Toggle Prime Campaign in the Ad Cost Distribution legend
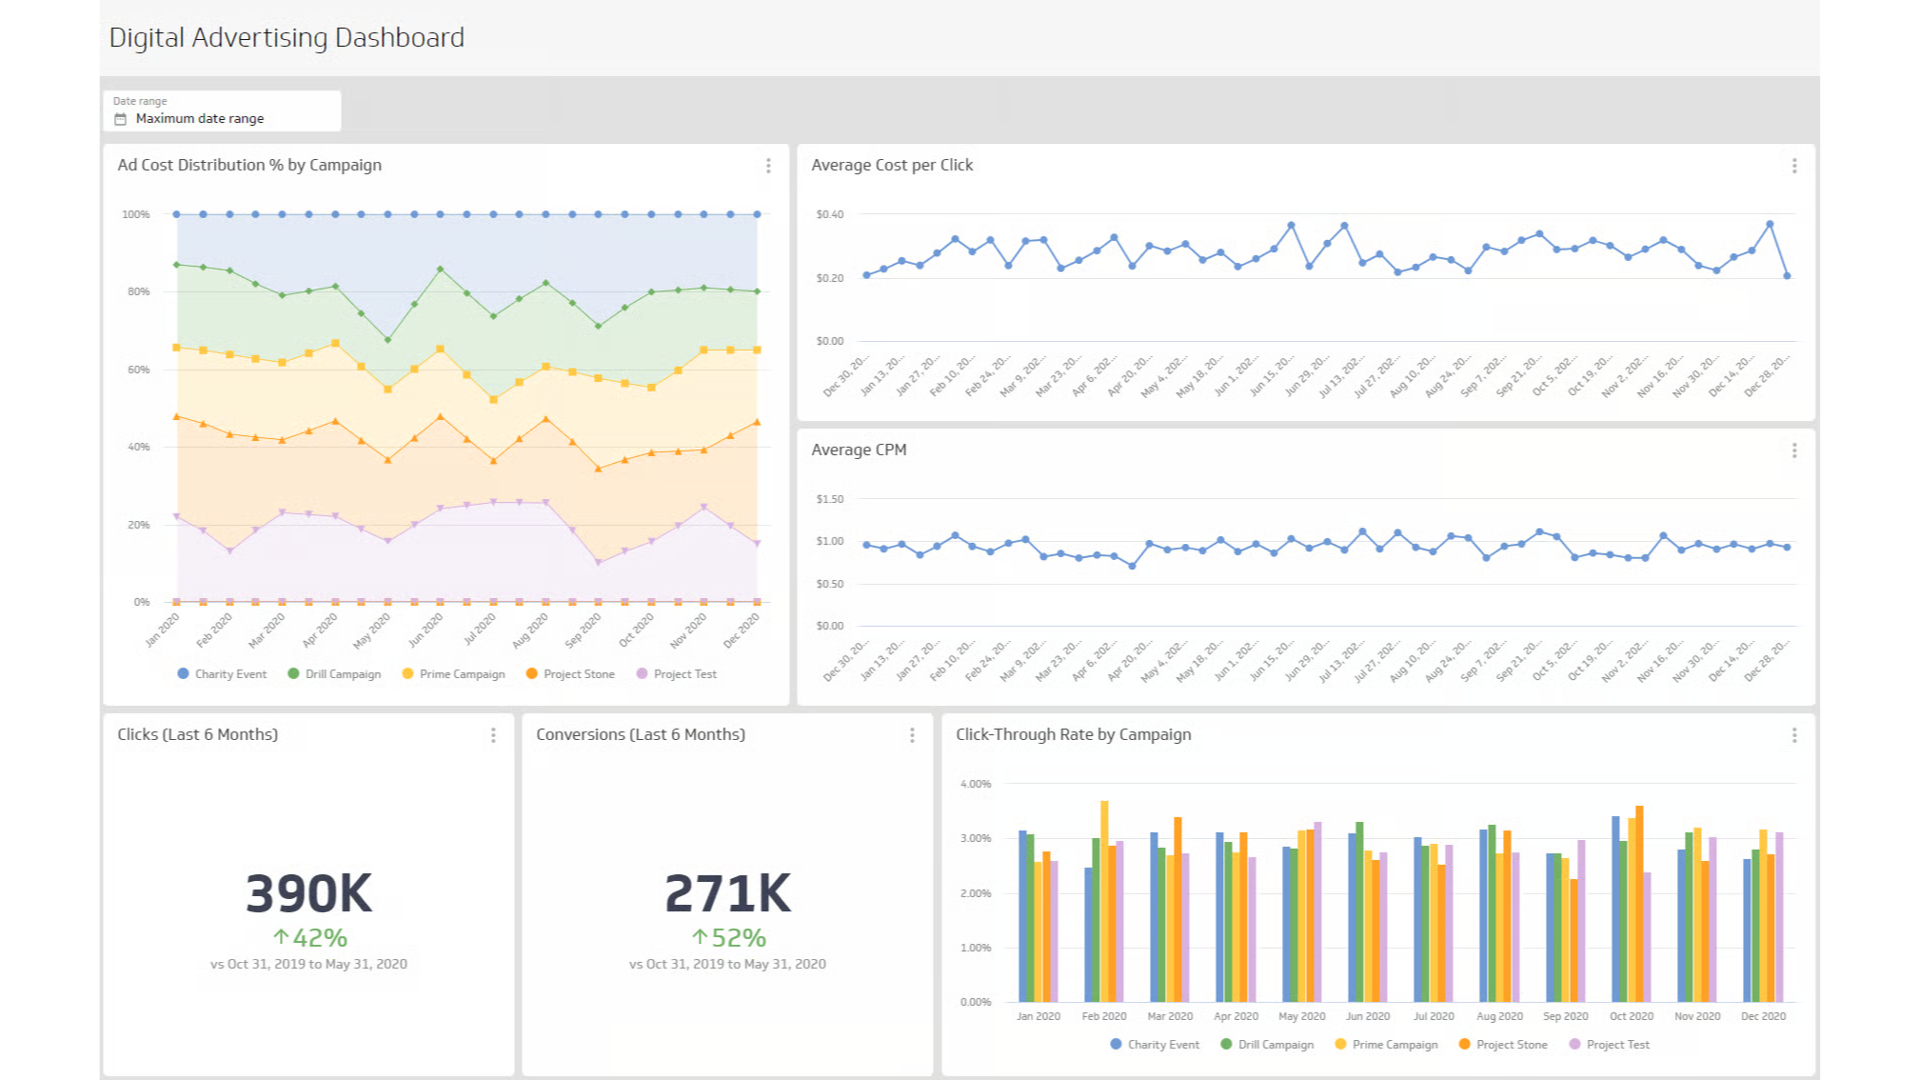The image size is (1920, 1080). [x=455, y=674]
